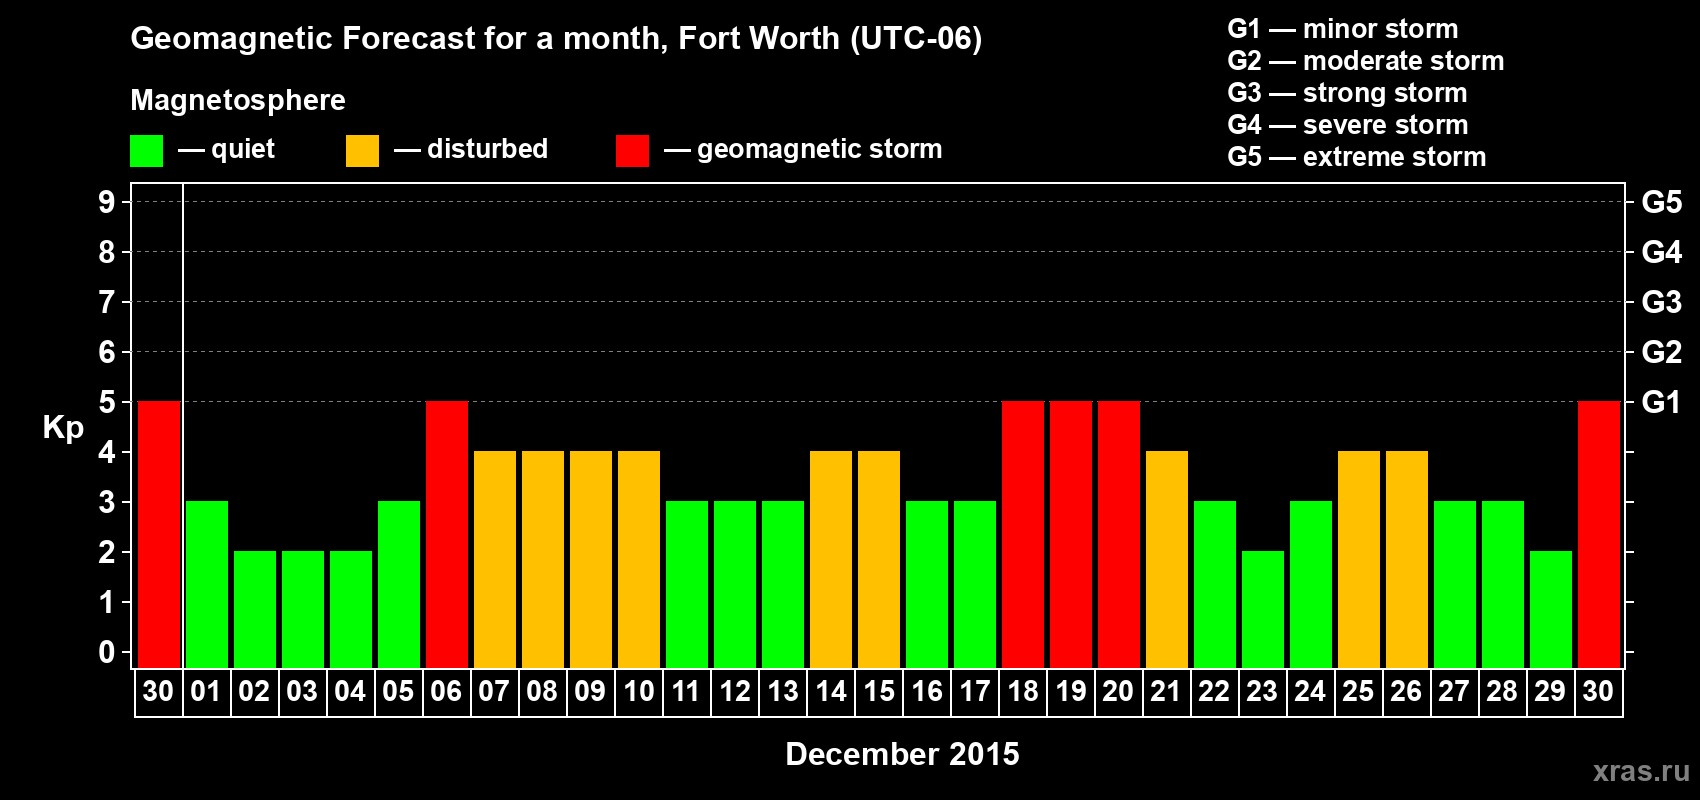1700x800 pixels.
Task: Click the 'Kp' axis title
Action: click(63, 428)
